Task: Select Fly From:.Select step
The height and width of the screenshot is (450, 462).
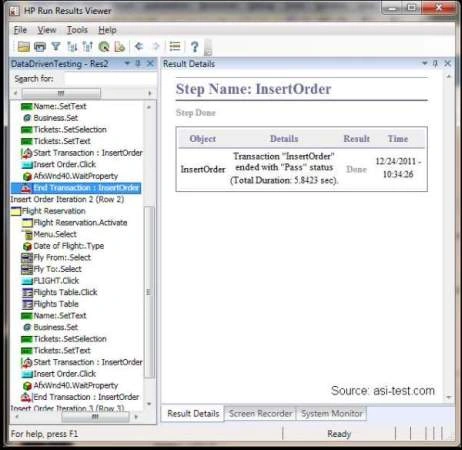Action: (x=56, y=257)
